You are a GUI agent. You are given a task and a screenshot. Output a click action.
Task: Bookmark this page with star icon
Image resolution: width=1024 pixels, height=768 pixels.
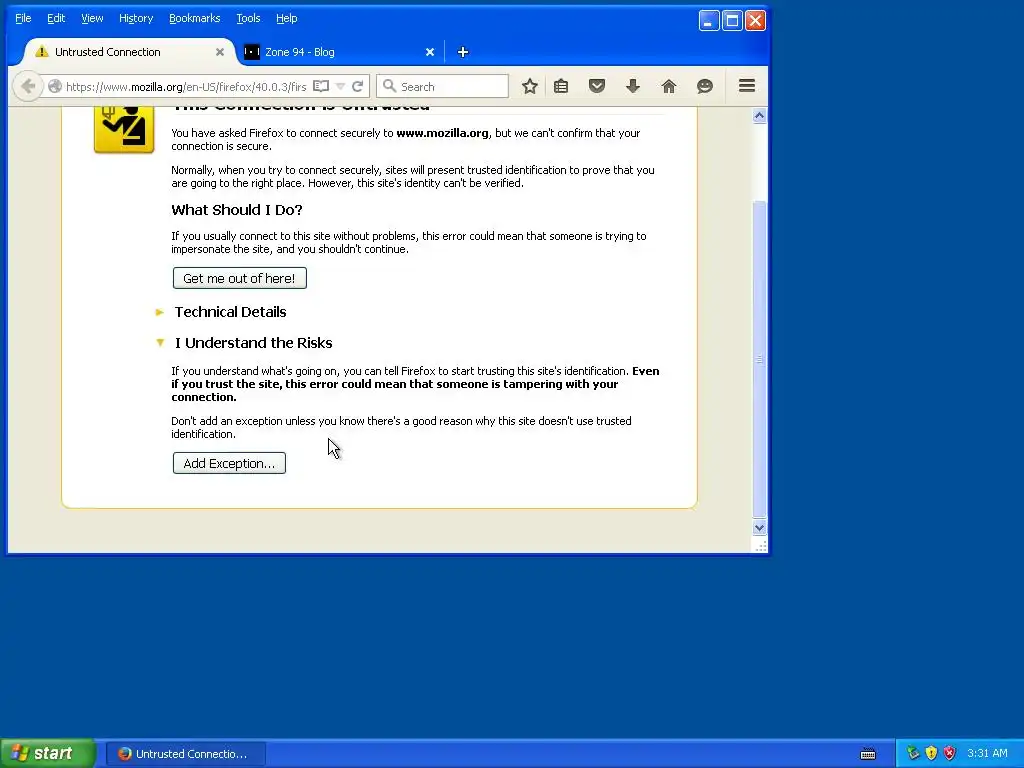click(x=530, y=86)
